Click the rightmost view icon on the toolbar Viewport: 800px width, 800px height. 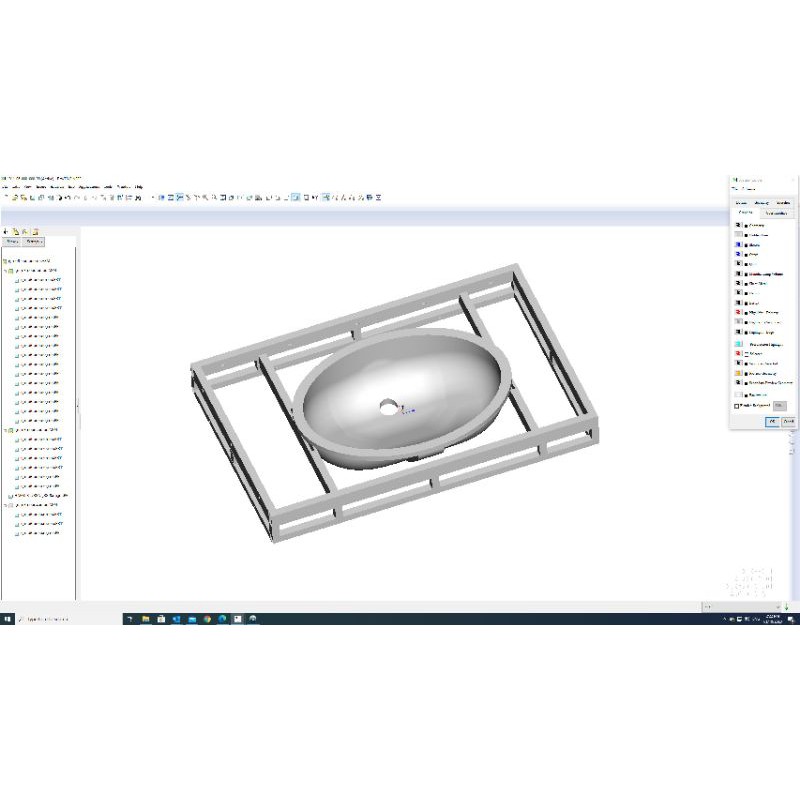coord(376,197)
